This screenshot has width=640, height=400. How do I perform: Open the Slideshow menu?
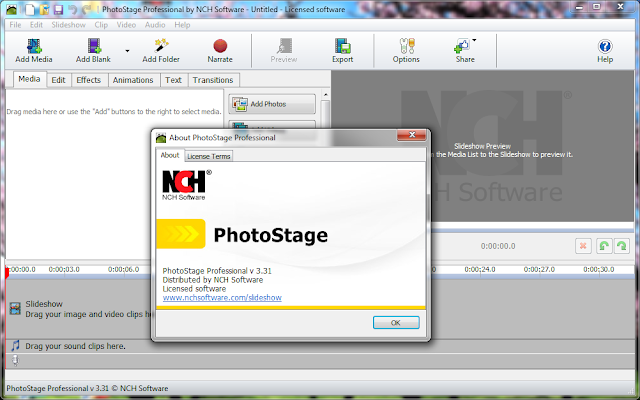tap(69, 25)
